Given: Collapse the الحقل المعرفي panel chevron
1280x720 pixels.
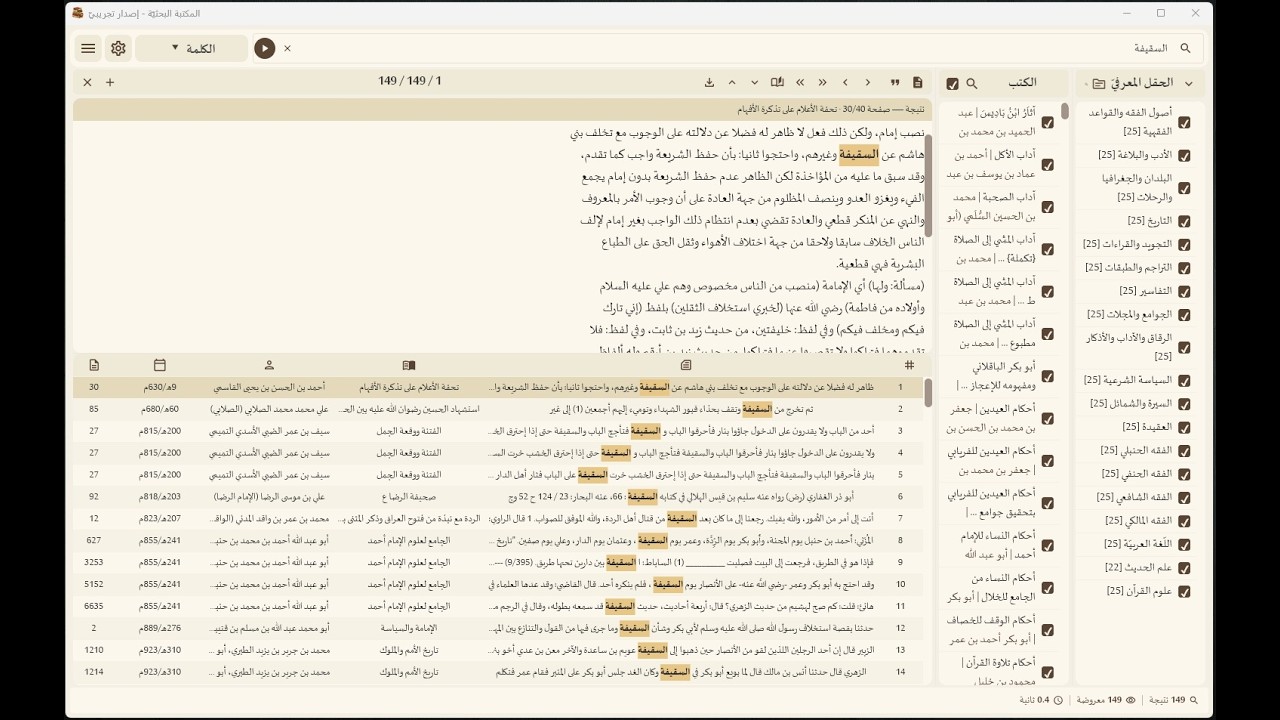Looking at the screenshot, I should coord(1189,84).
